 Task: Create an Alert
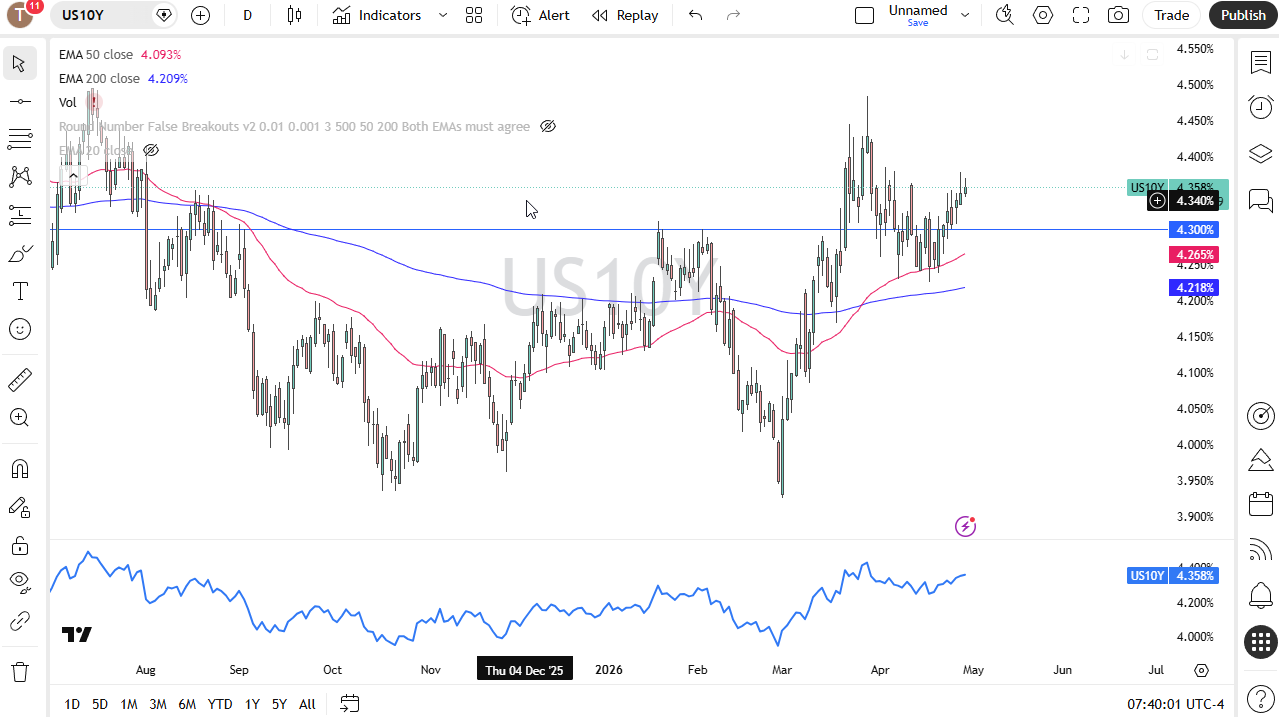click(540, 15)
